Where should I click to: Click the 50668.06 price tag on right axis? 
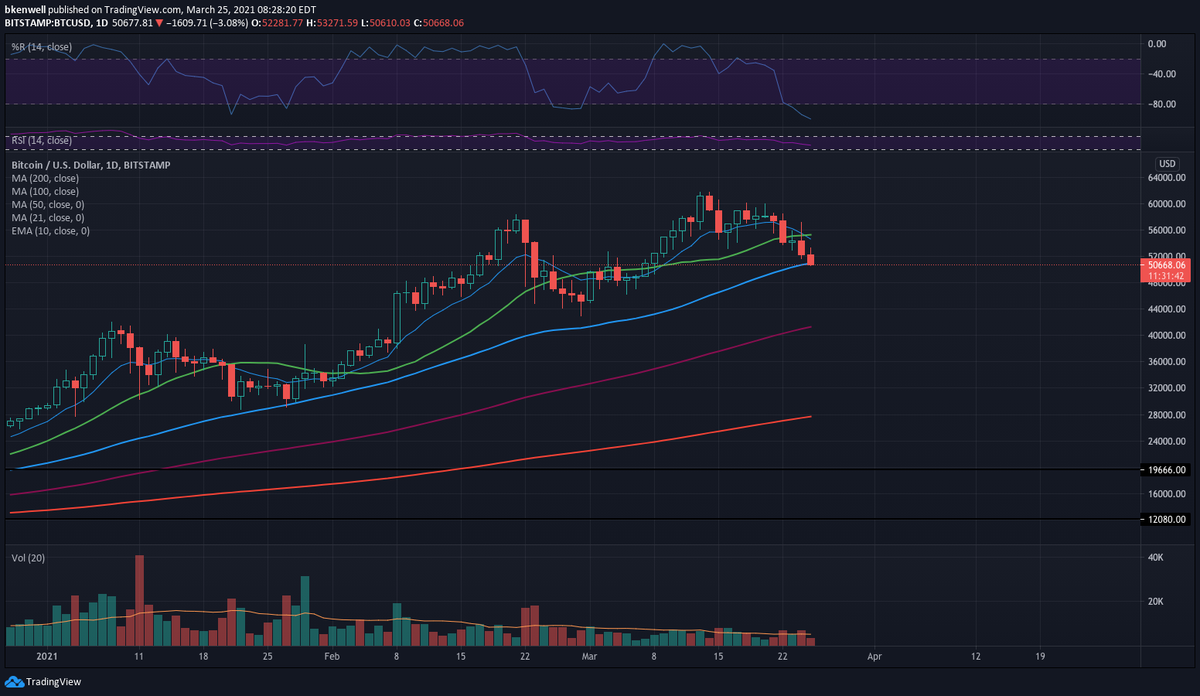(1165, 265)
